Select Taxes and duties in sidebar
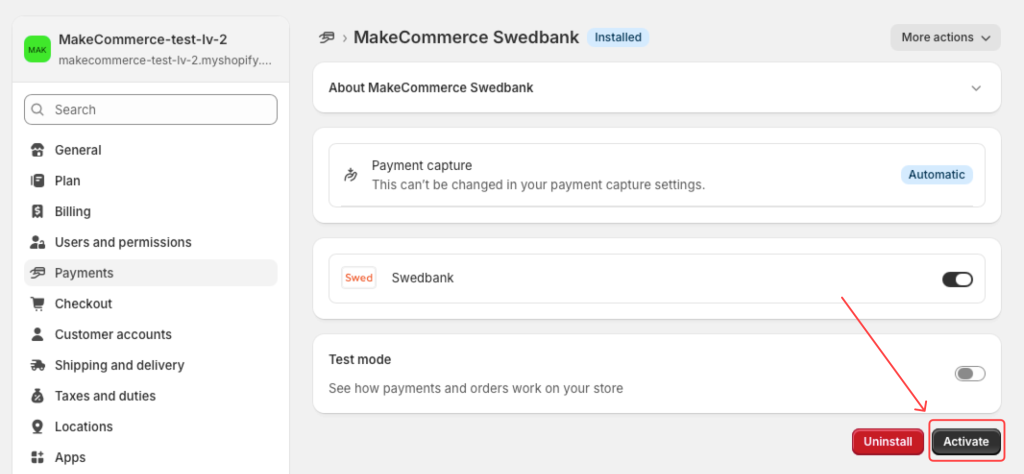Image resolution: width=1024 pixels, height=474 pixels. 105,396
